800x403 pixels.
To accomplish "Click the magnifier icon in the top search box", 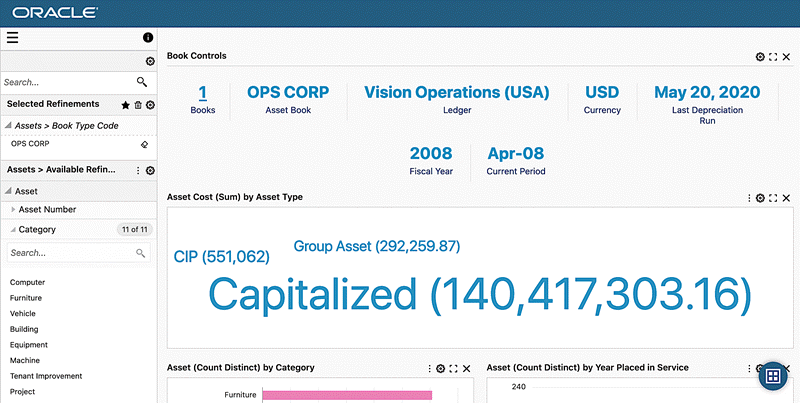I will click(x=142, y=82).
